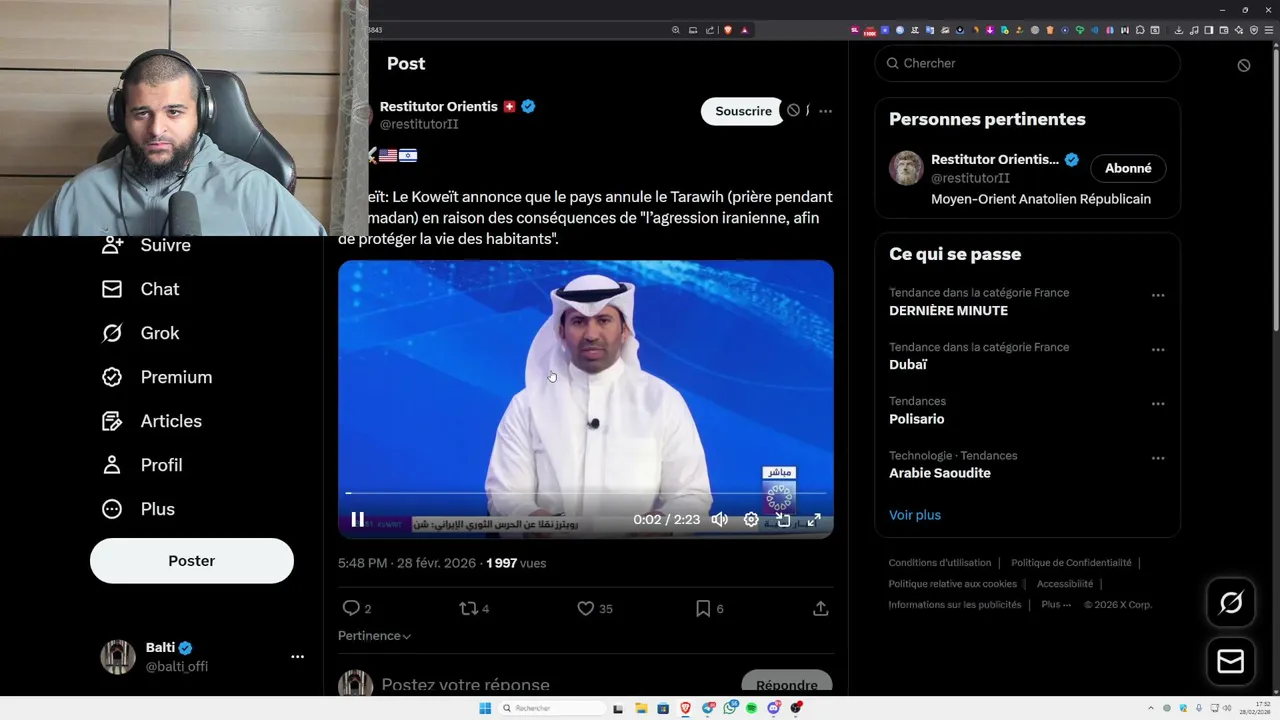Click the Chat envelope icon in sidebar
The height and width of the screenshot is (720, 1280).
tap(112, 289)
